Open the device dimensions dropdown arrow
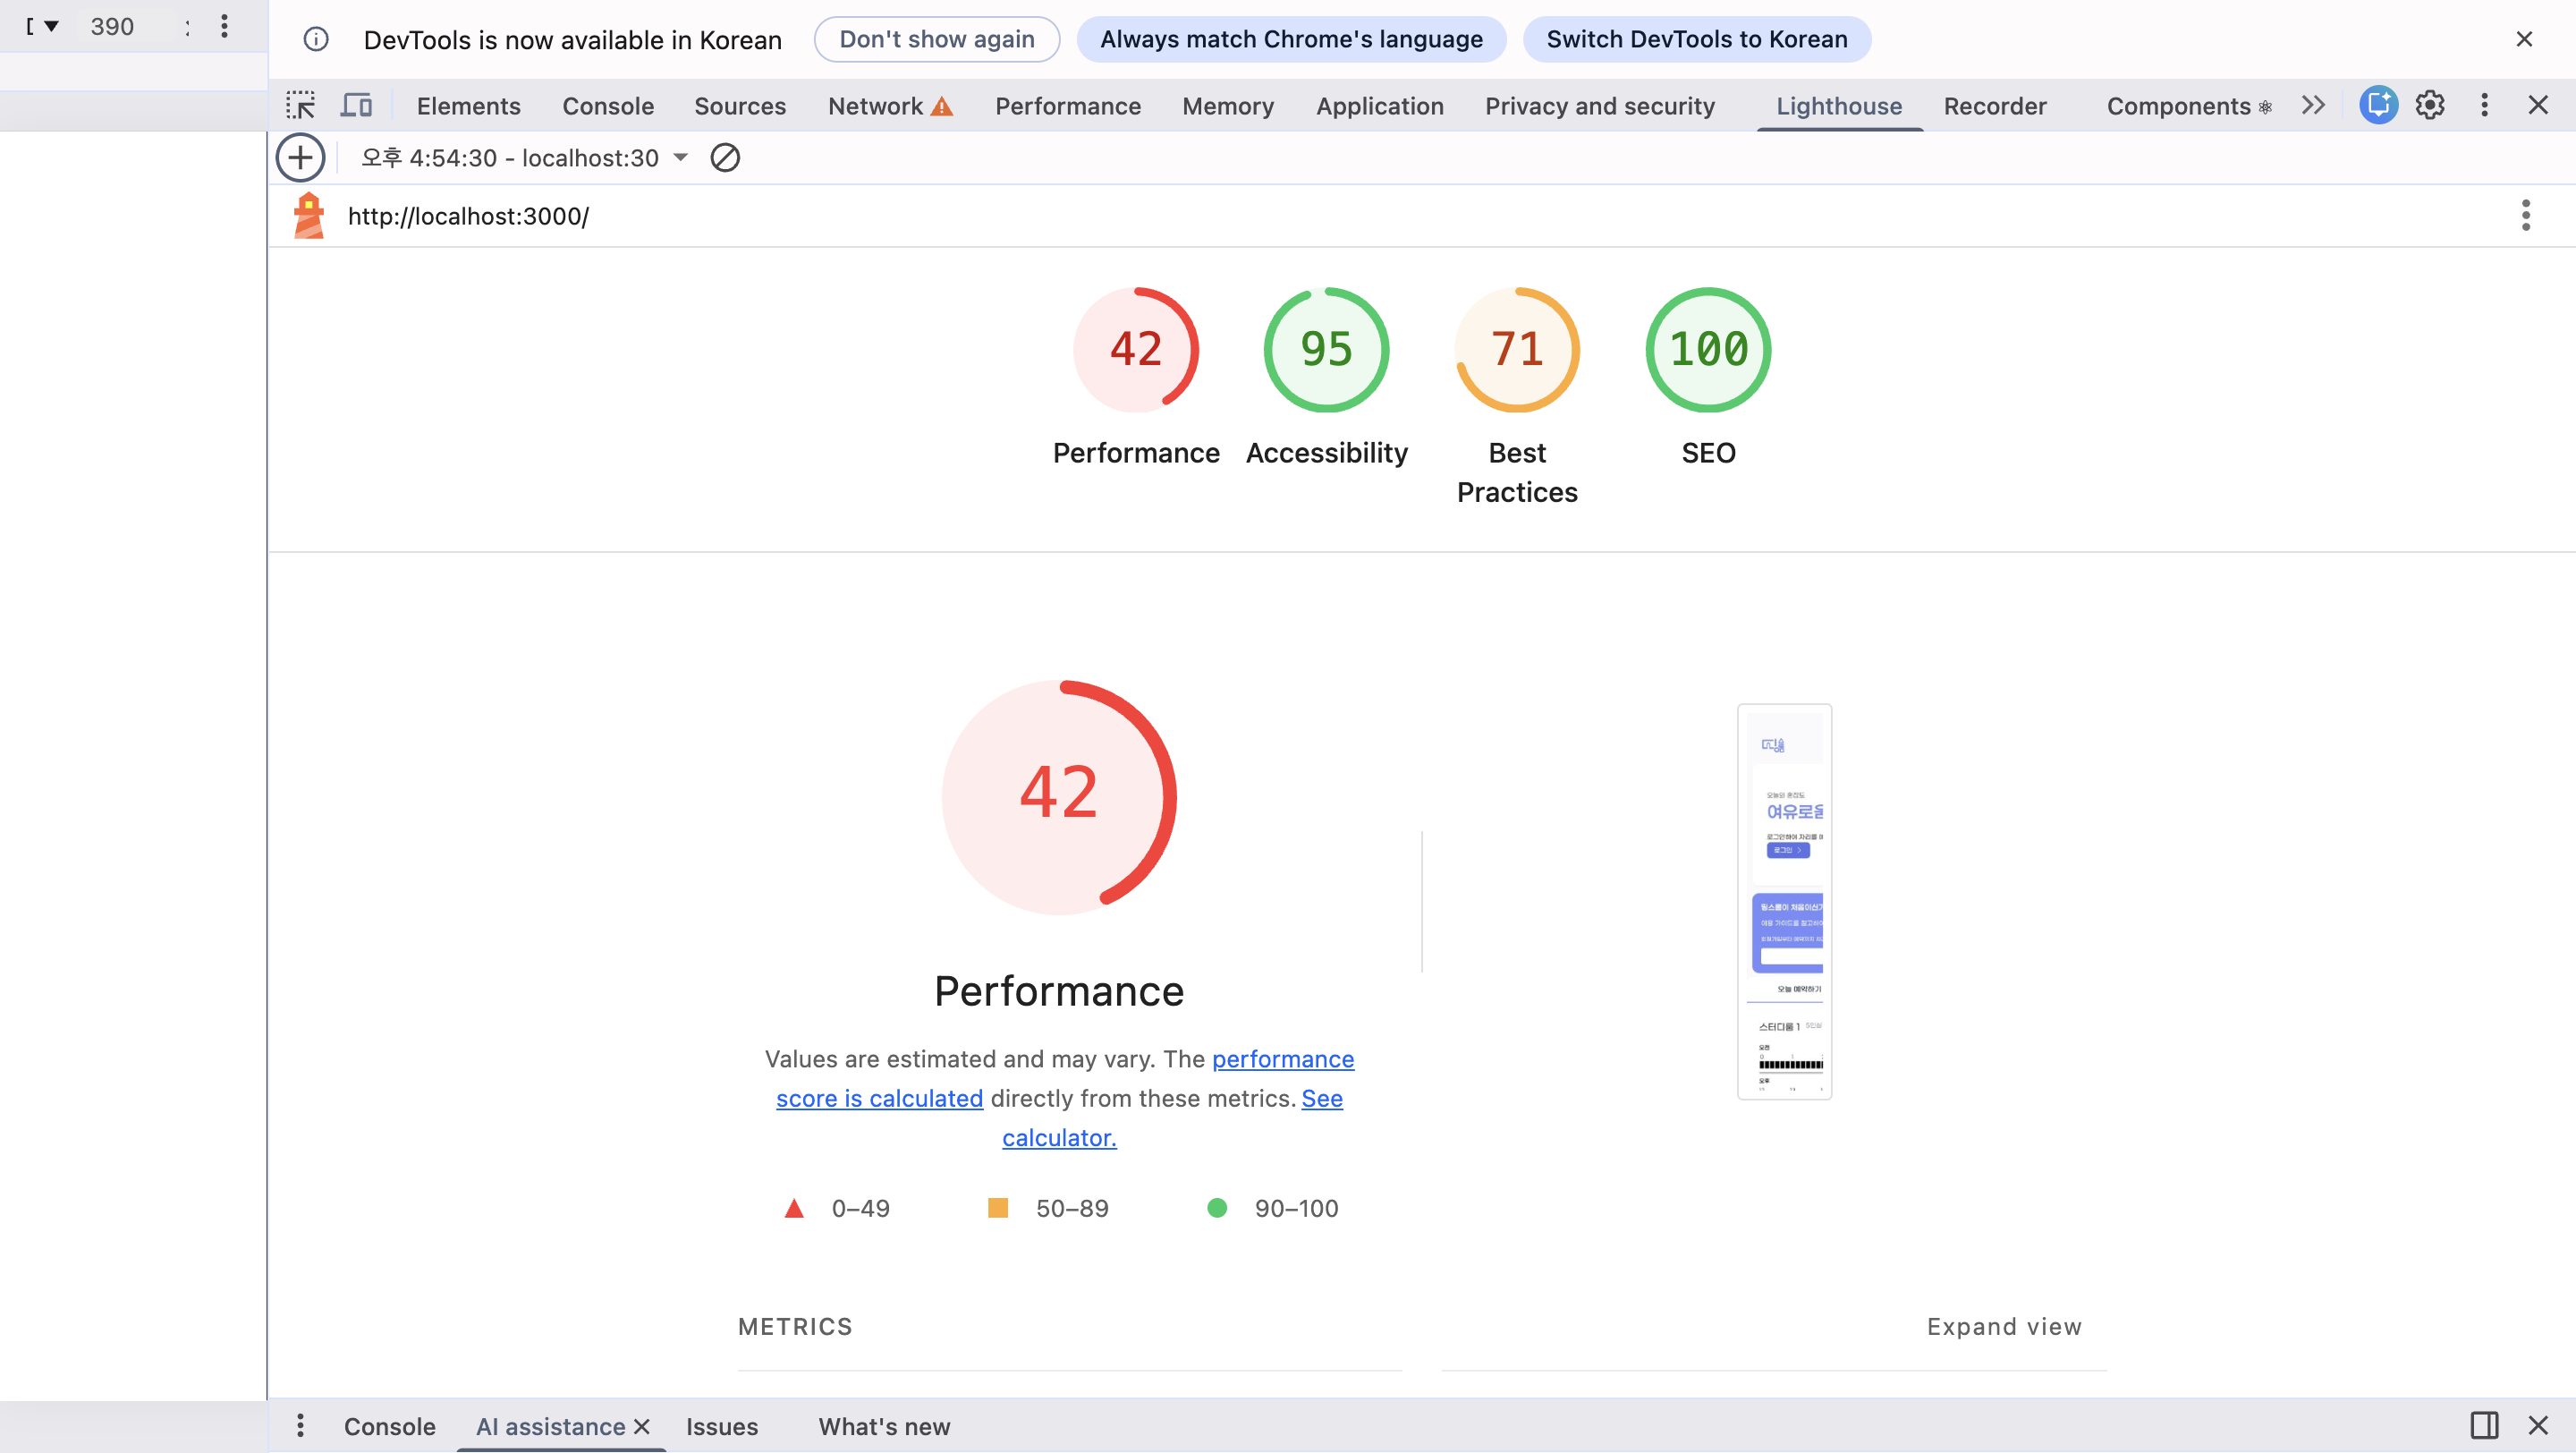 point(51,26)
